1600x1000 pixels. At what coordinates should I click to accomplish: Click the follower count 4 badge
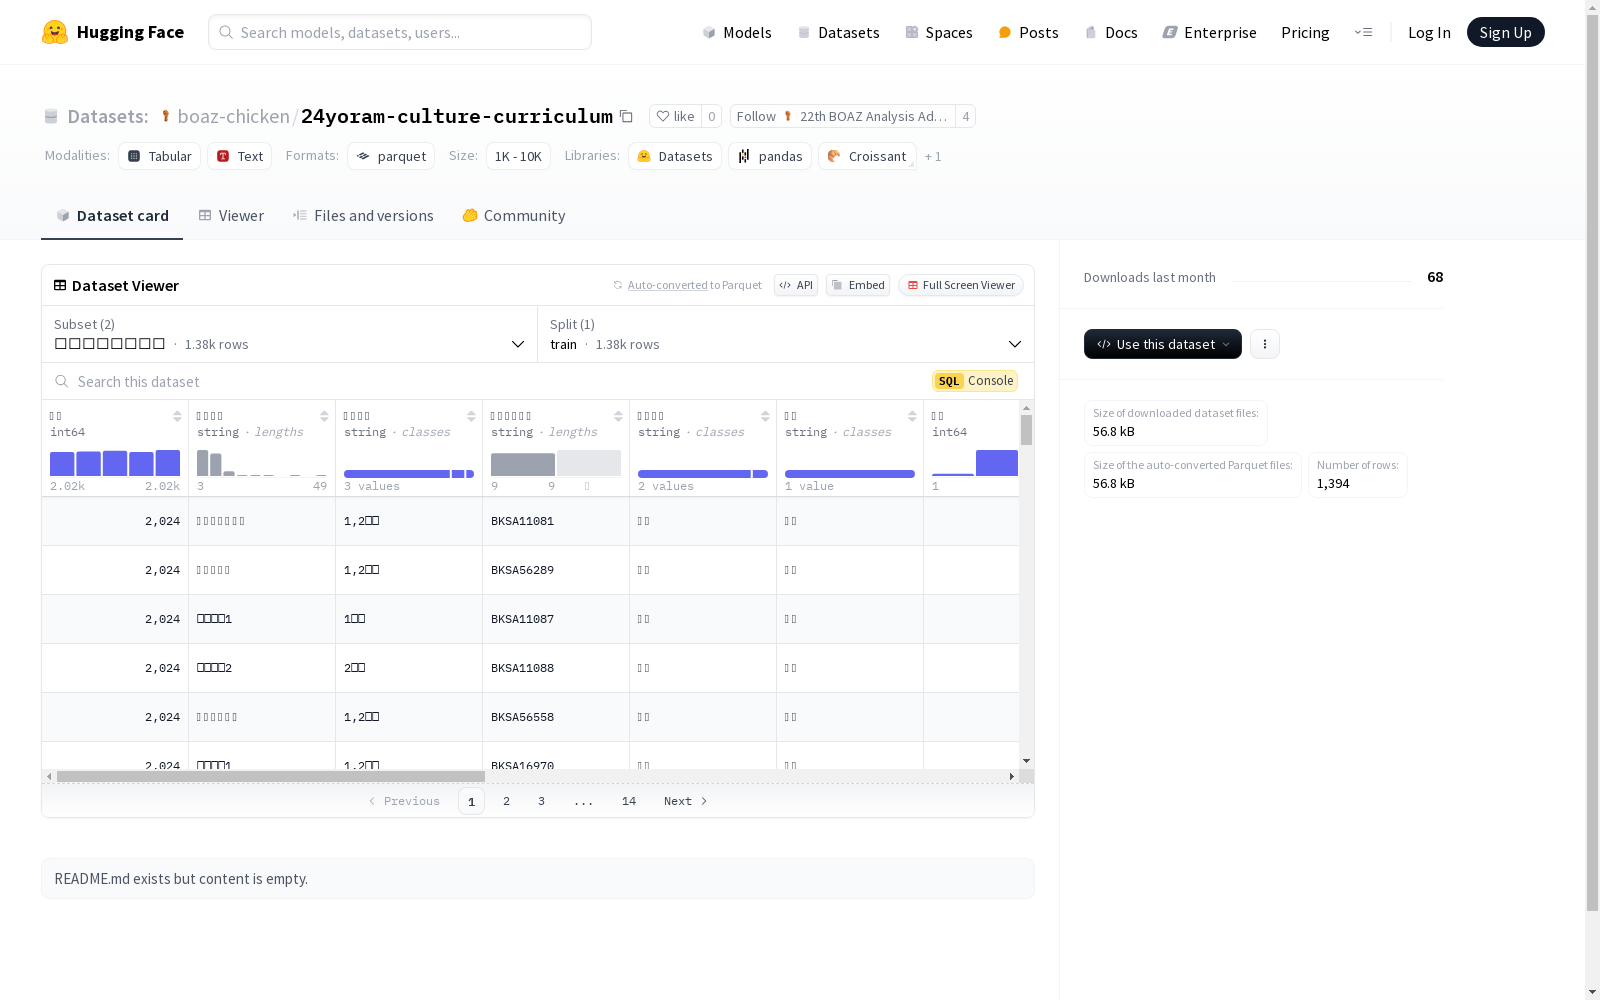[x=966, y=116]
